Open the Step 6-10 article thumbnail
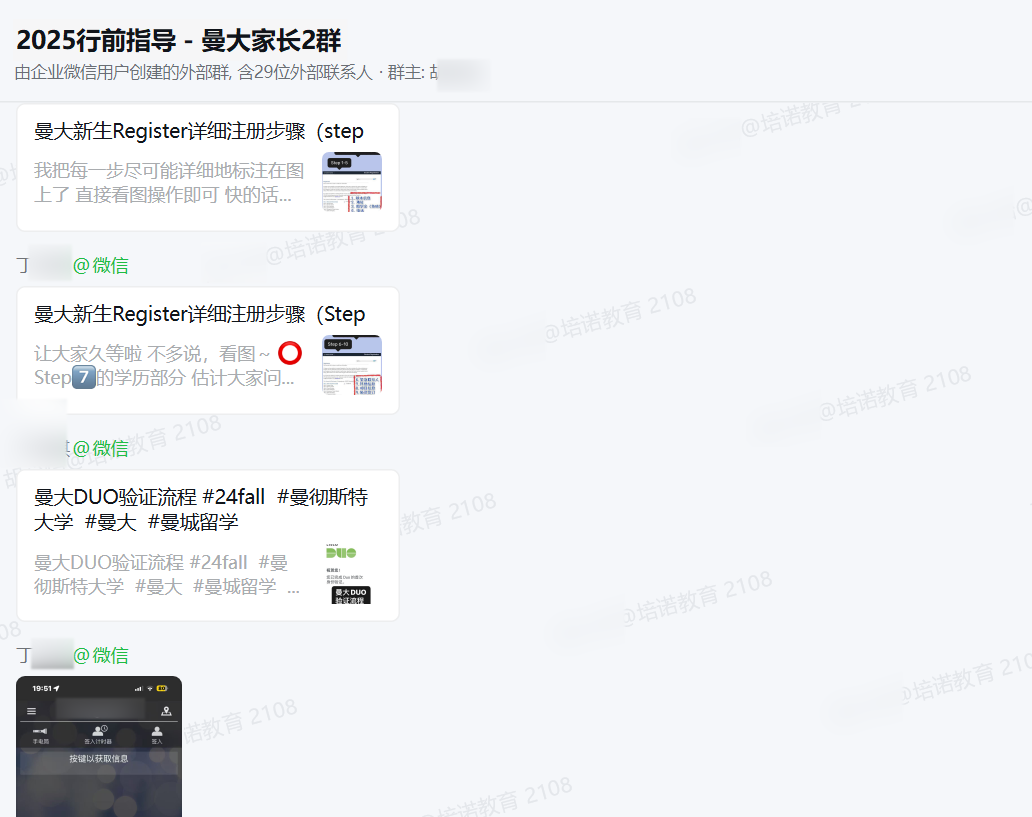Screen dimensions: 1032x817 tap(351, 365)
